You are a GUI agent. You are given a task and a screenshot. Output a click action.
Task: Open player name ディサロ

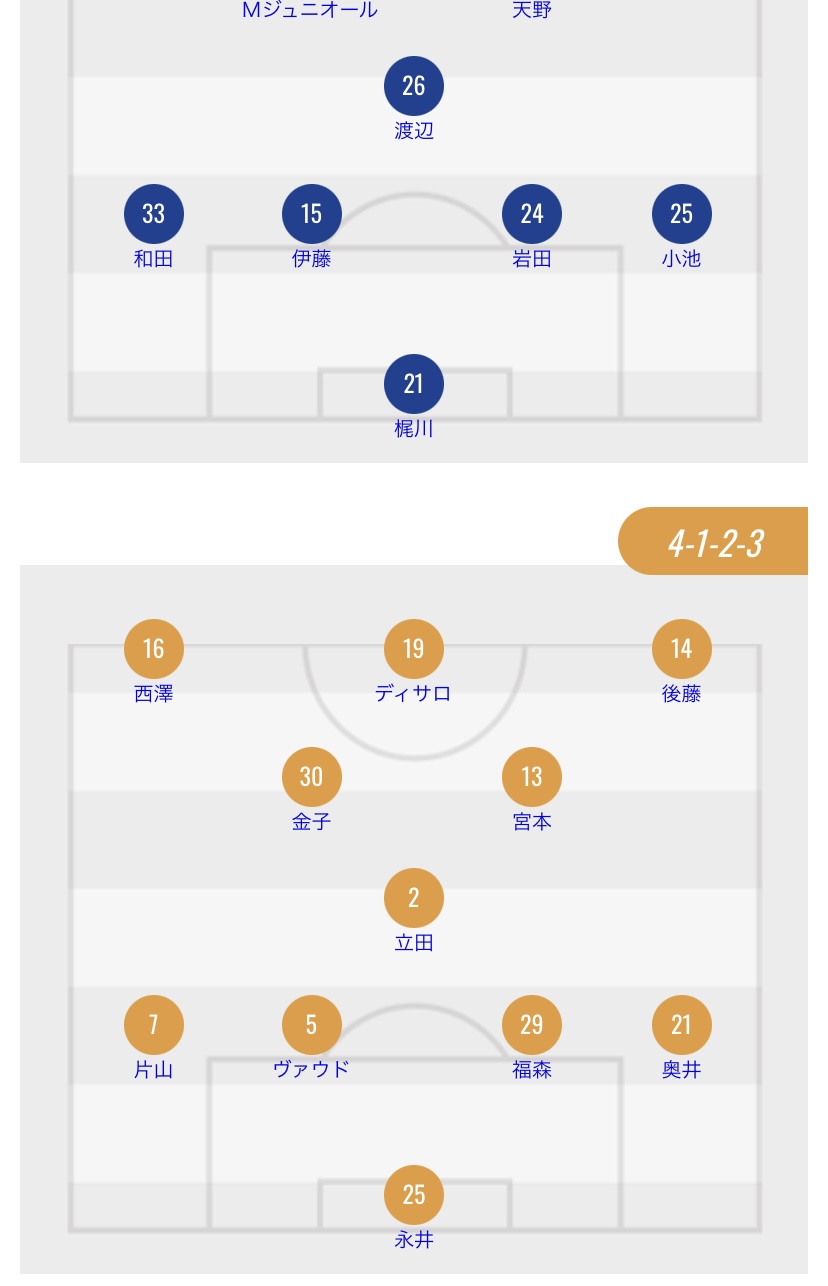click(414, 694)
